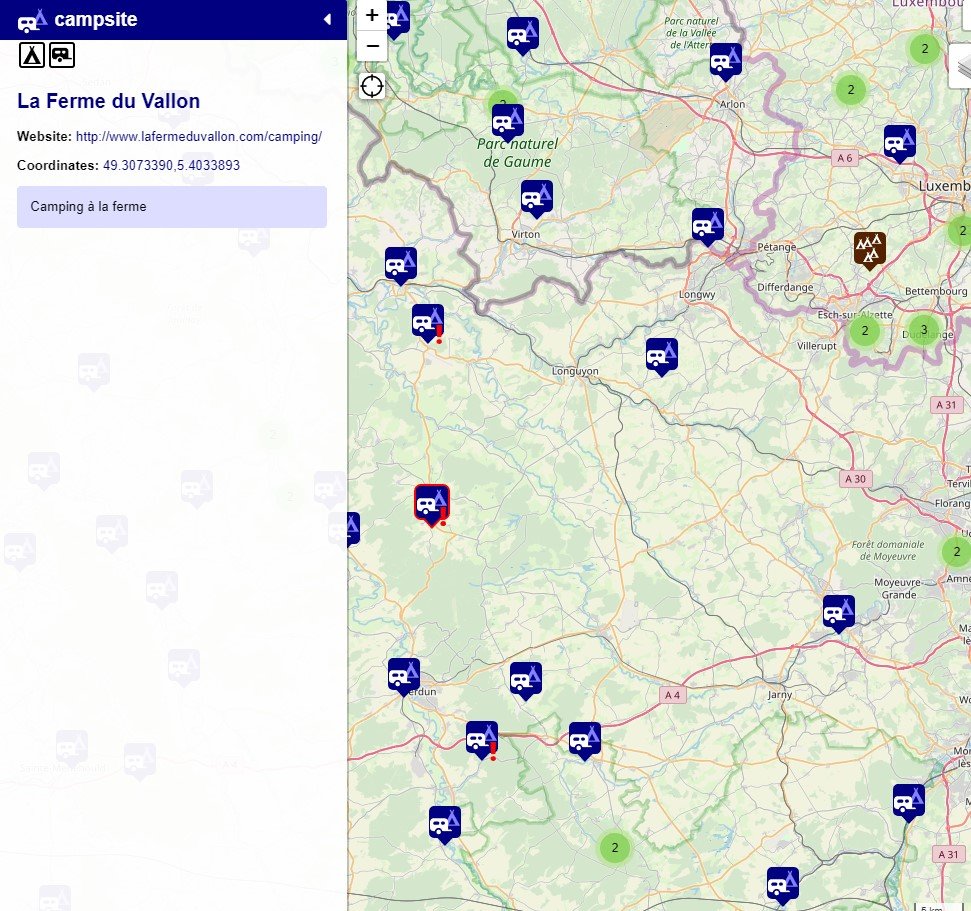Click the campsite marker near Virton
This screenshot has height=911, width=971.
tap(537, 197)
